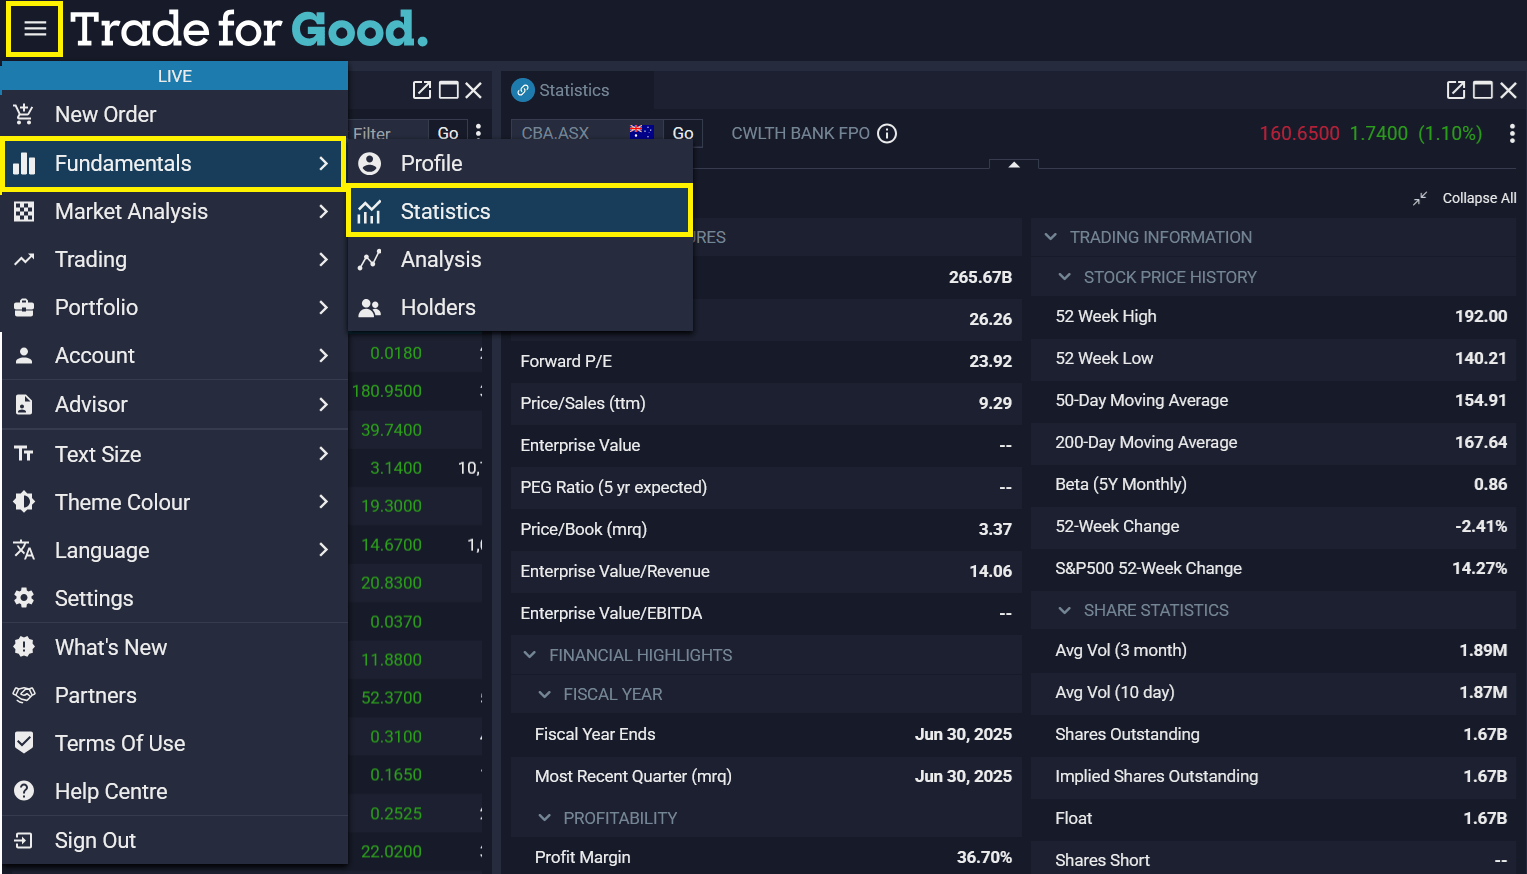Click the hamburger main menu icon
The width and height of the screenshot is (1527, 874).
pyautogui.click(x=35, y=29)
